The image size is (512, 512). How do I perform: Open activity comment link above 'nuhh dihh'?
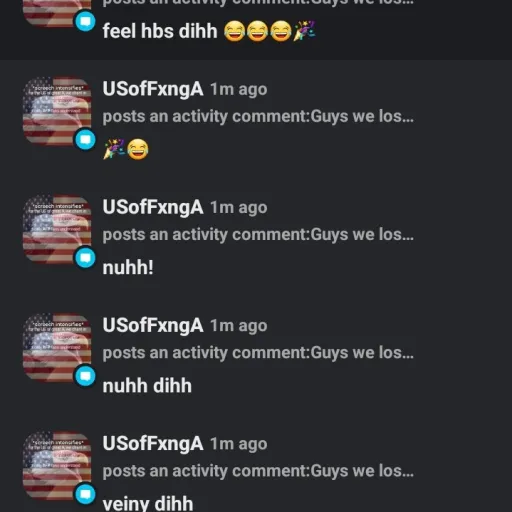coord(258,353)
